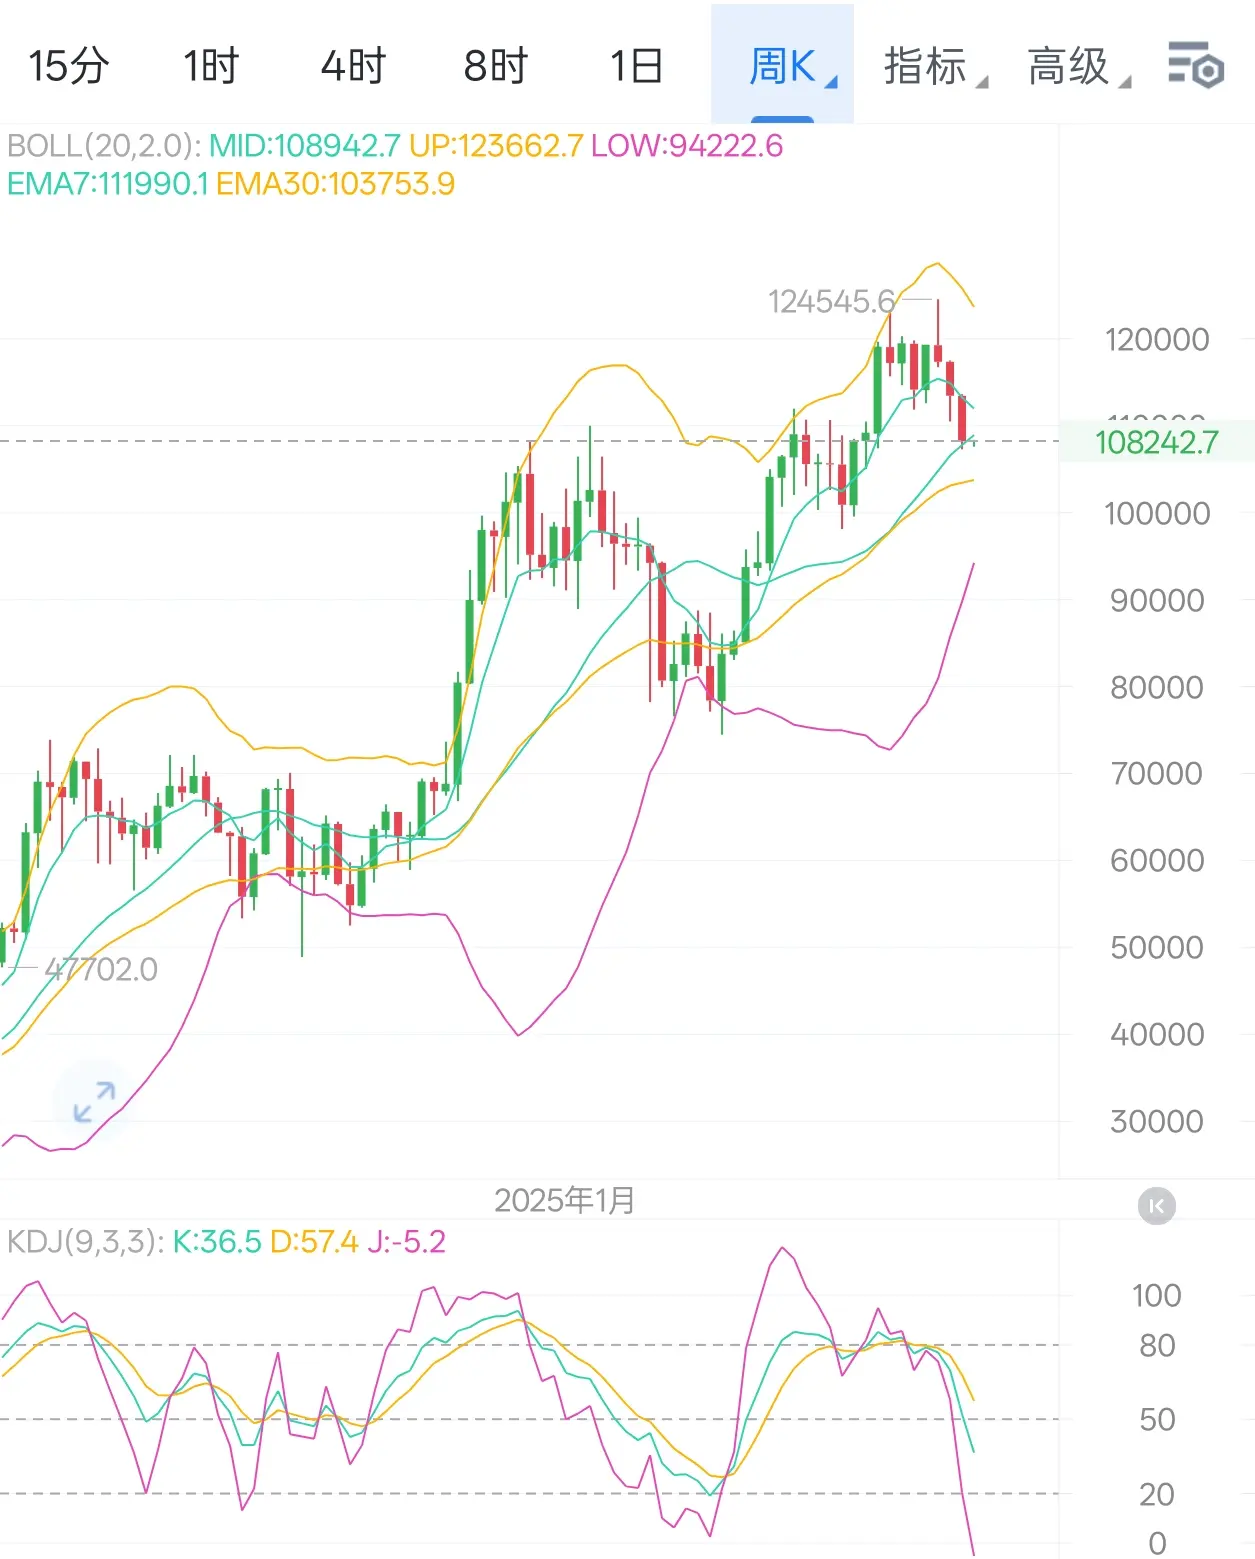Switch to the 1时 timeframe
Image resolution: width=1255 pixels, height=1559 pixels.
[x=210, y=66]
